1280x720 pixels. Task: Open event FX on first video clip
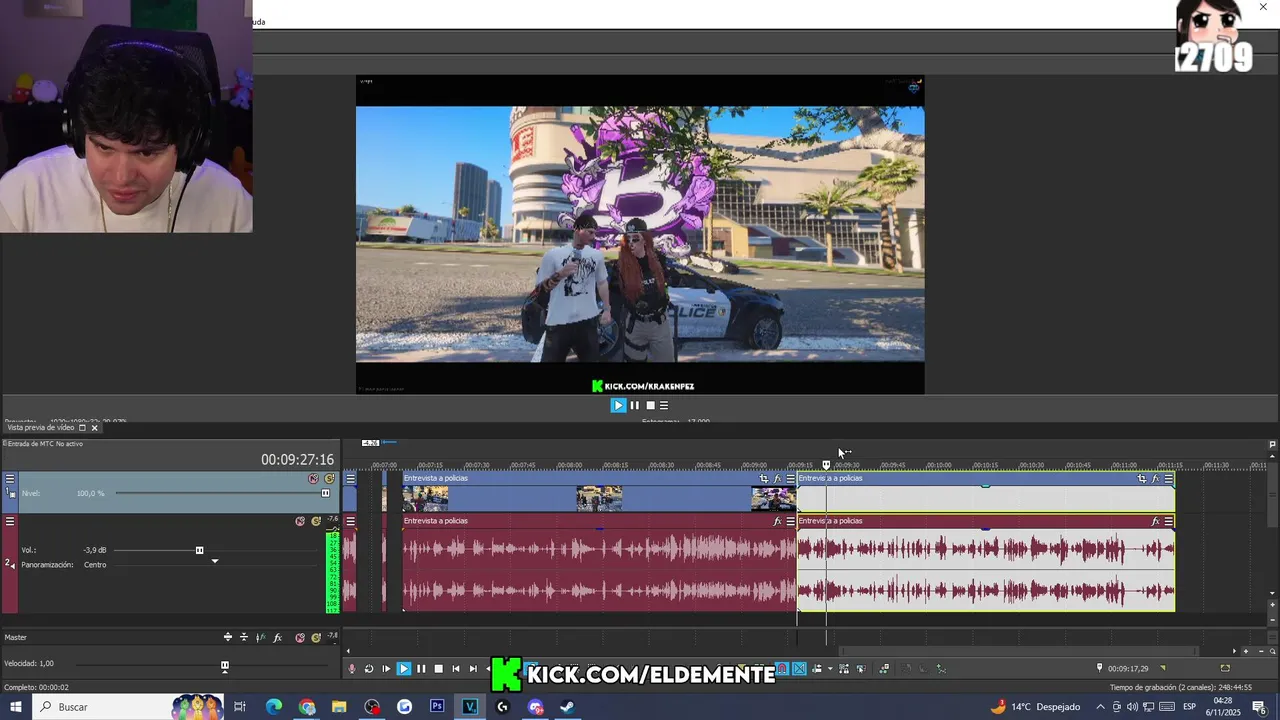point(777,479)
